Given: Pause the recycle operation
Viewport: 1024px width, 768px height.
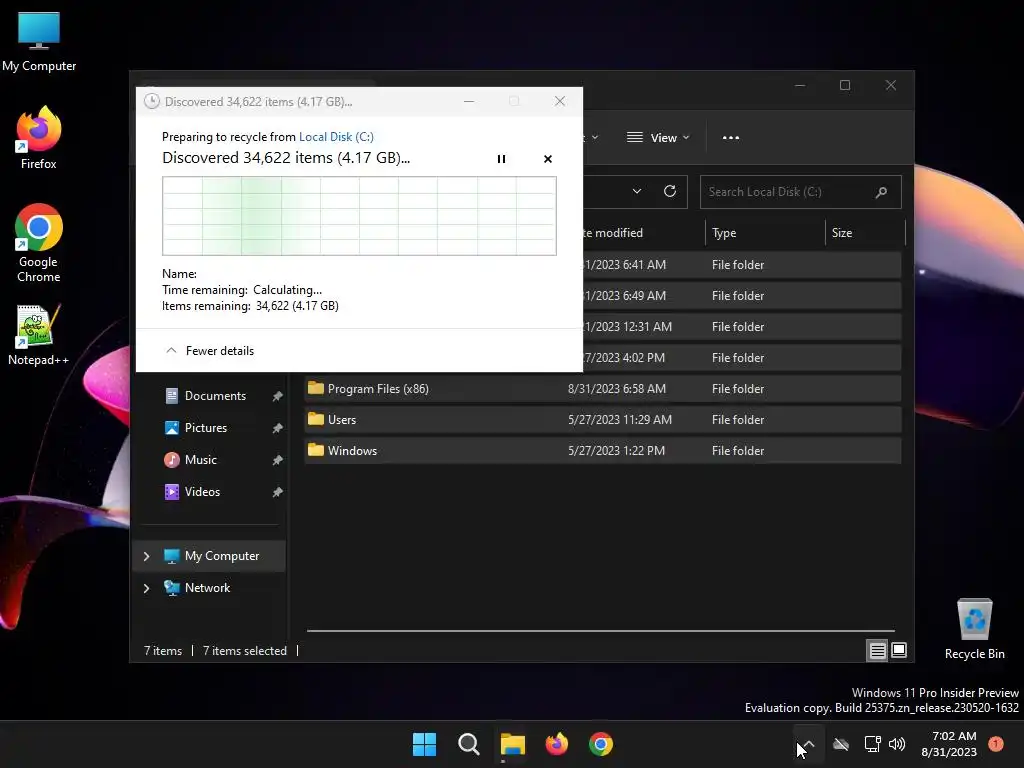Looking at the screenshot, I should [502, 159].
